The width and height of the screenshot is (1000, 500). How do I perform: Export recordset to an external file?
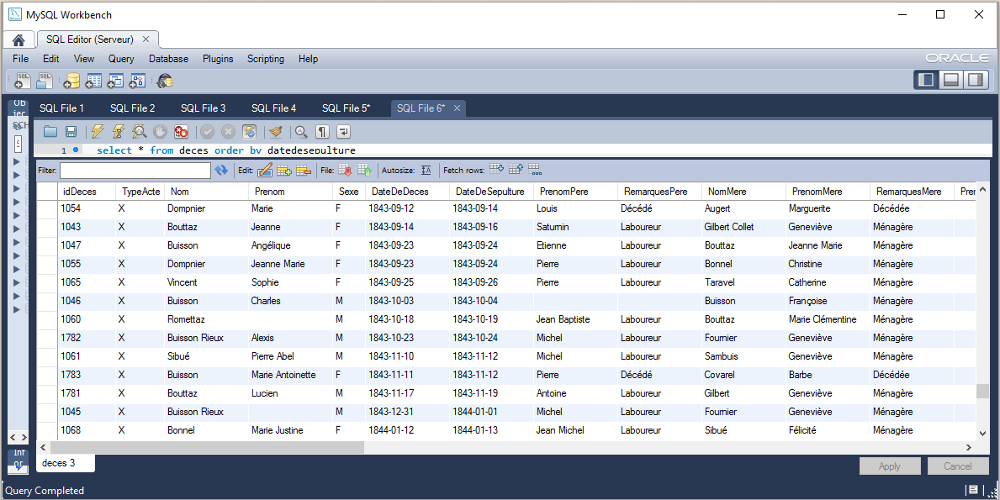pos(344,170)
